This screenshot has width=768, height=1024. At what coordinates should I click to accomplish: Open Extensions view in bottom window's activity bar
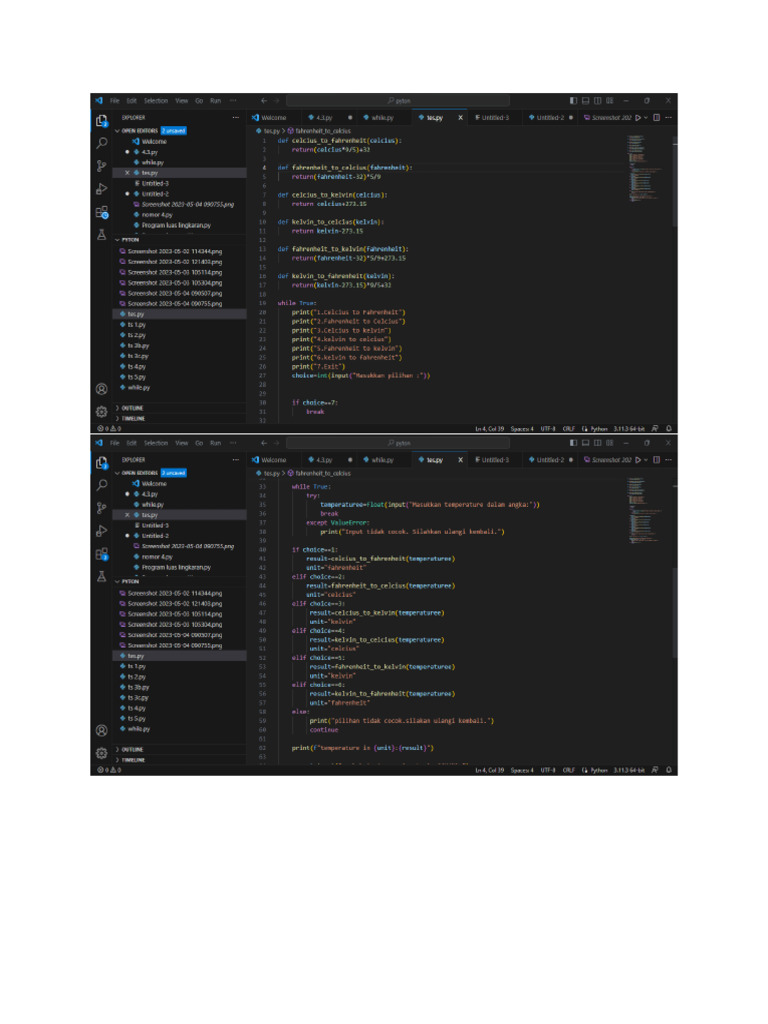point(102,554)
